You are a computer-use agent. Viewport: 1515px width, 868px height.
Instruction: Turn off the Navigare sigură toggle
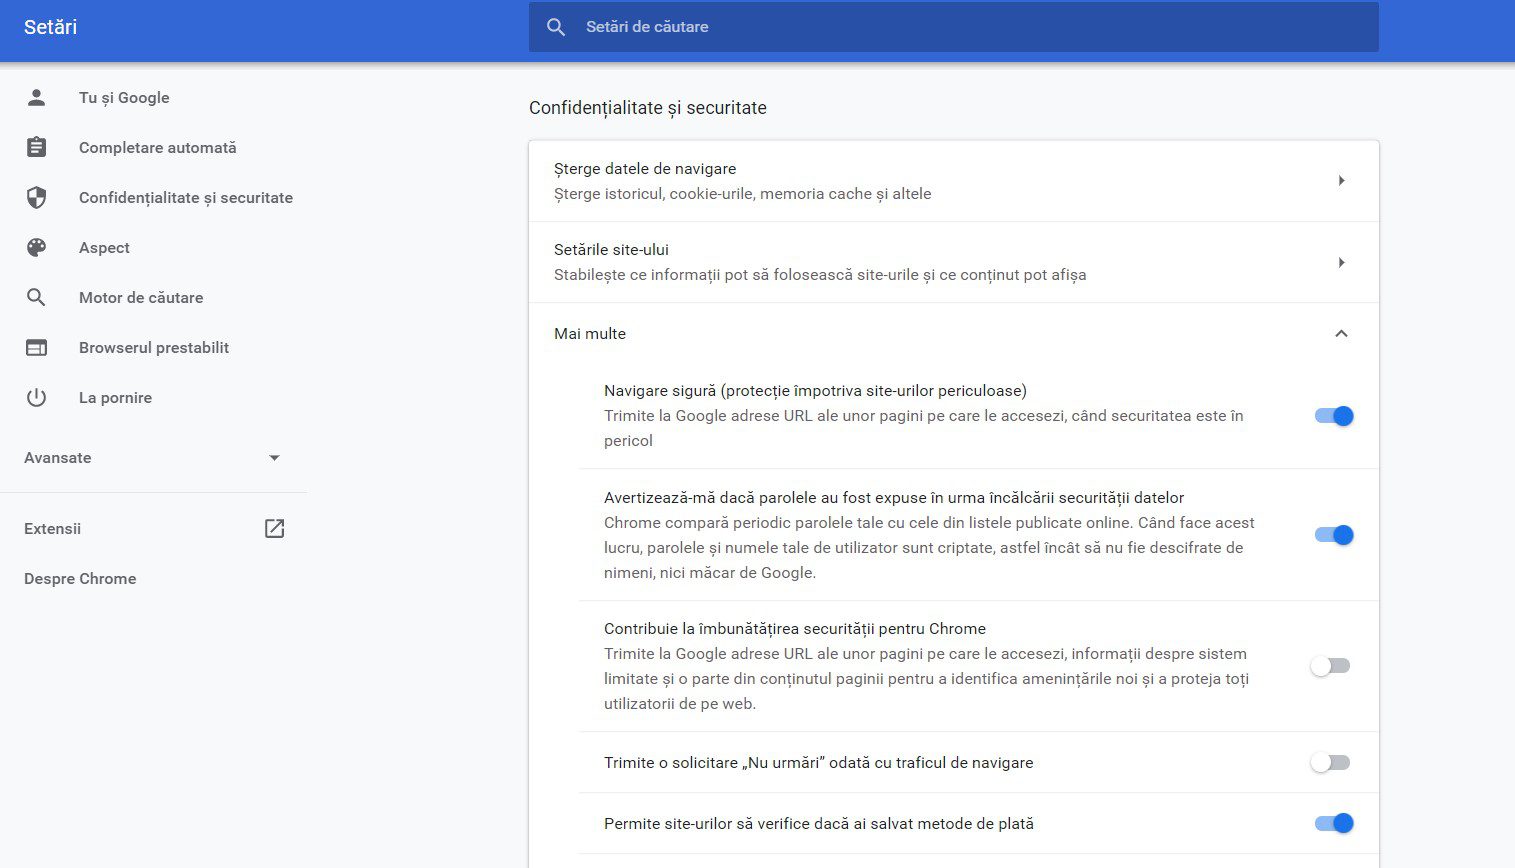click(1333, 416)
